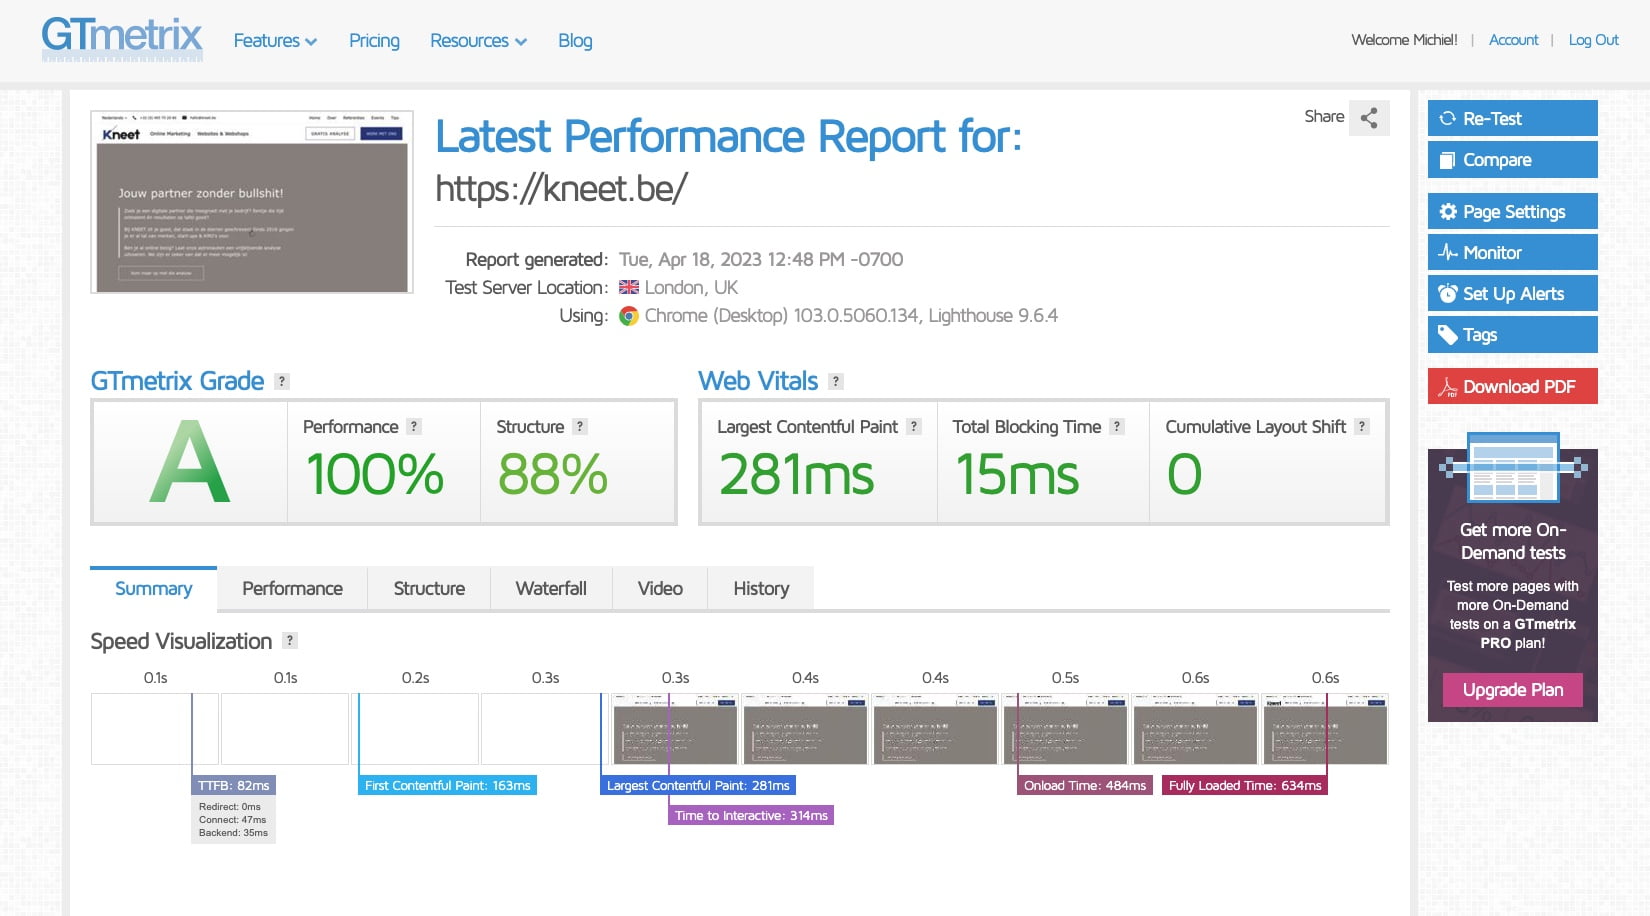1650x916 pixels.
Task: Click the GTmetrix Grade help question mark
Action: [x=282, y=381]
